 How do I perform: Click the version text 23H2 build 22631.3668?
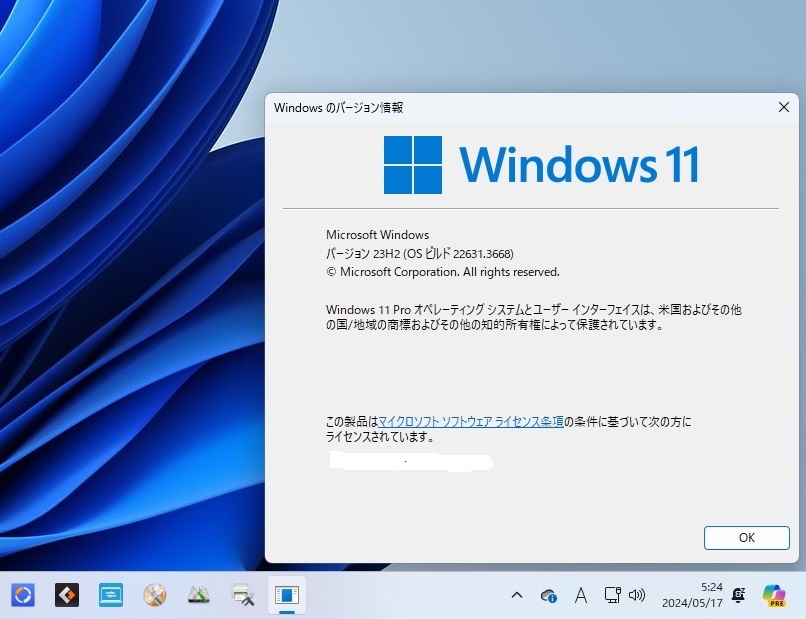[x=419, y=253]
